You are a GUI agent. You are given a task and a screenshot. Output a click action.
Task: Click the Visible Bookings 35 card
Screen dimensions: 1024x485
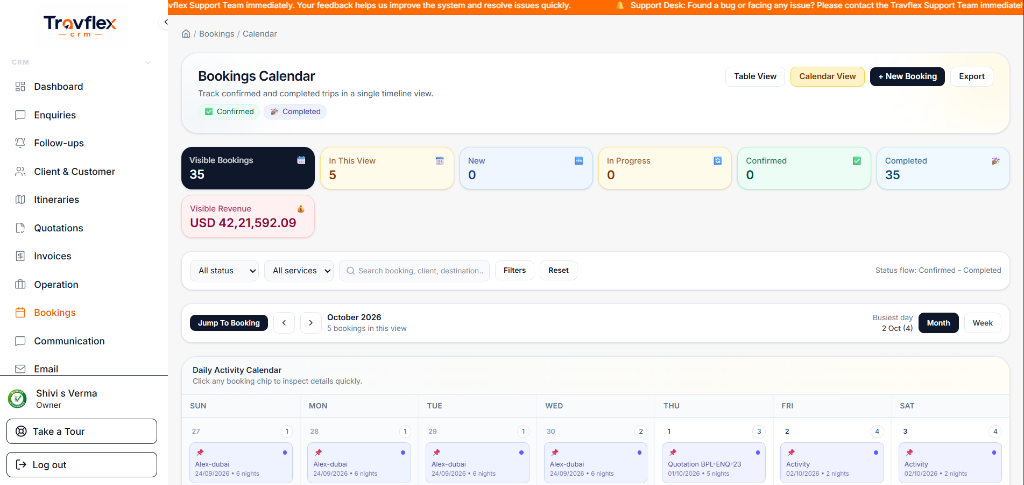click(248, 168)
